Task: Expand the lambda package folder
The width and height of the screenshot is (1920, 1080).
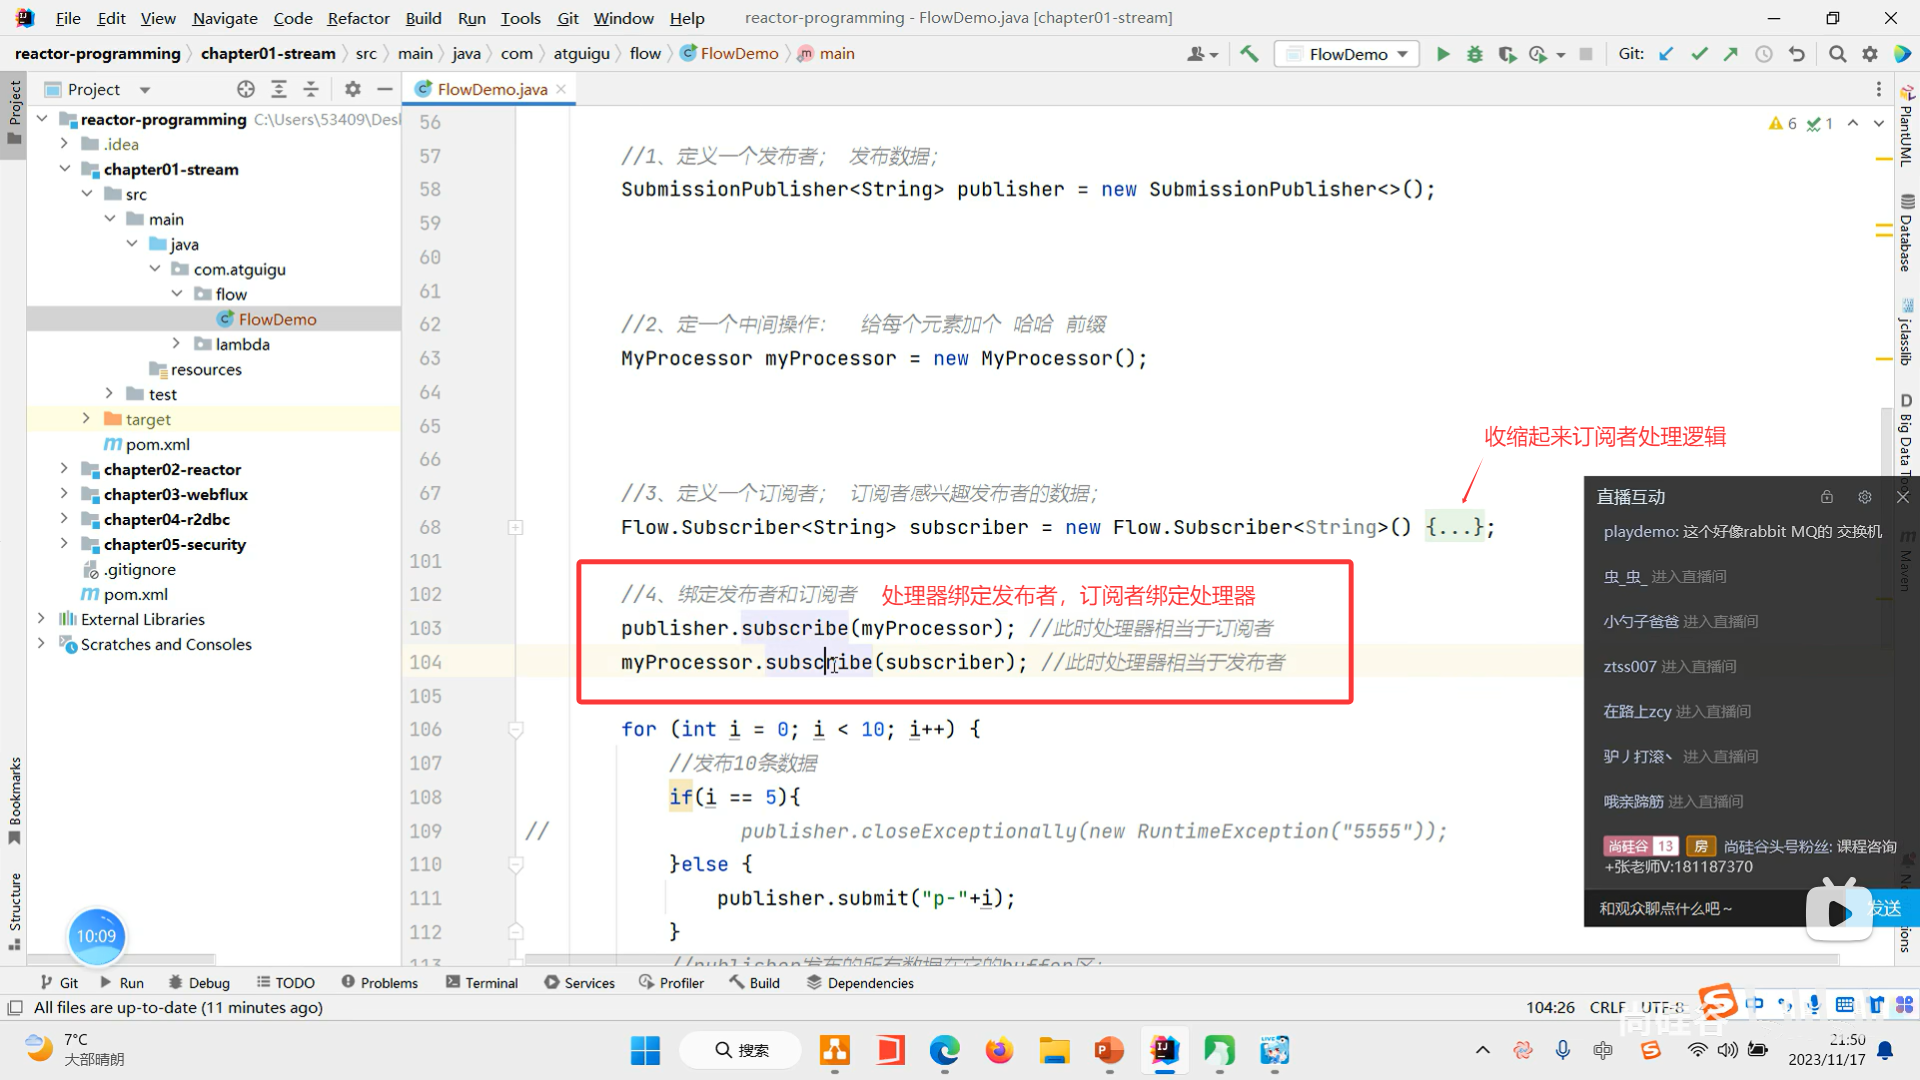Action: (x=177, y=344)
